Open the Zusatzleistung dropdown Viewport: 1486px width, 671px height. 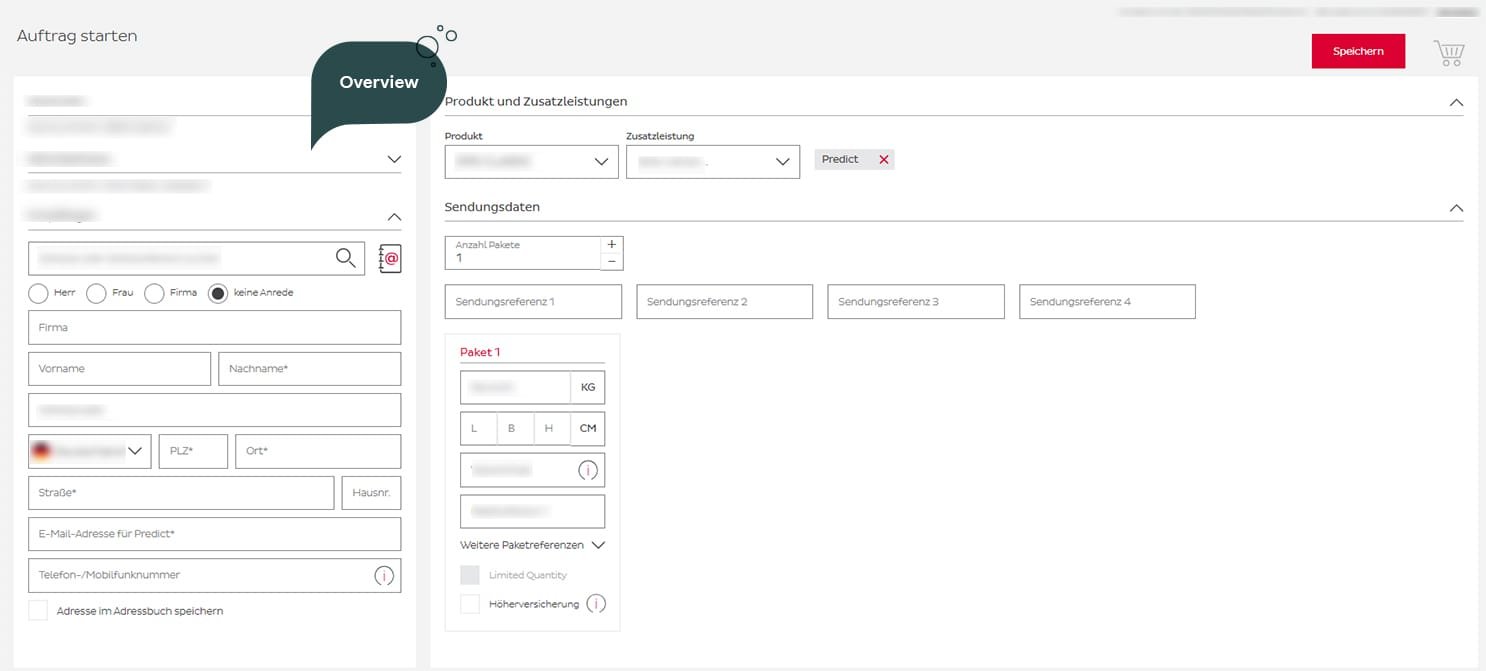712,162
